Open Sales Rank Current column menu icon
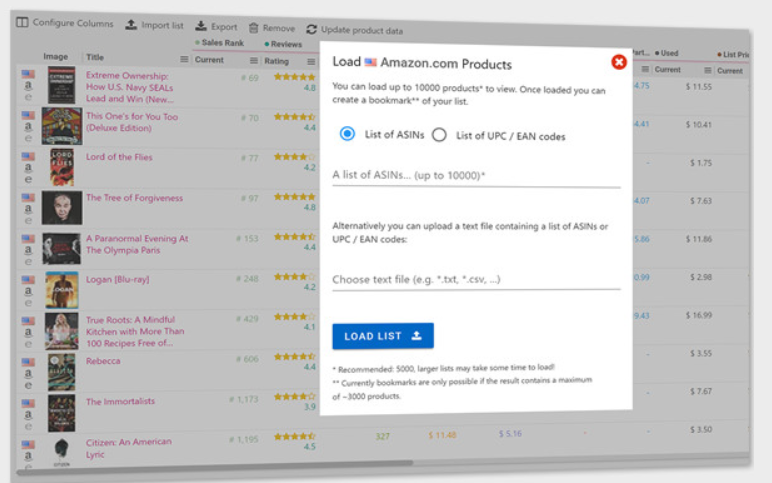The image size is (772, 483). coord(254,61)
